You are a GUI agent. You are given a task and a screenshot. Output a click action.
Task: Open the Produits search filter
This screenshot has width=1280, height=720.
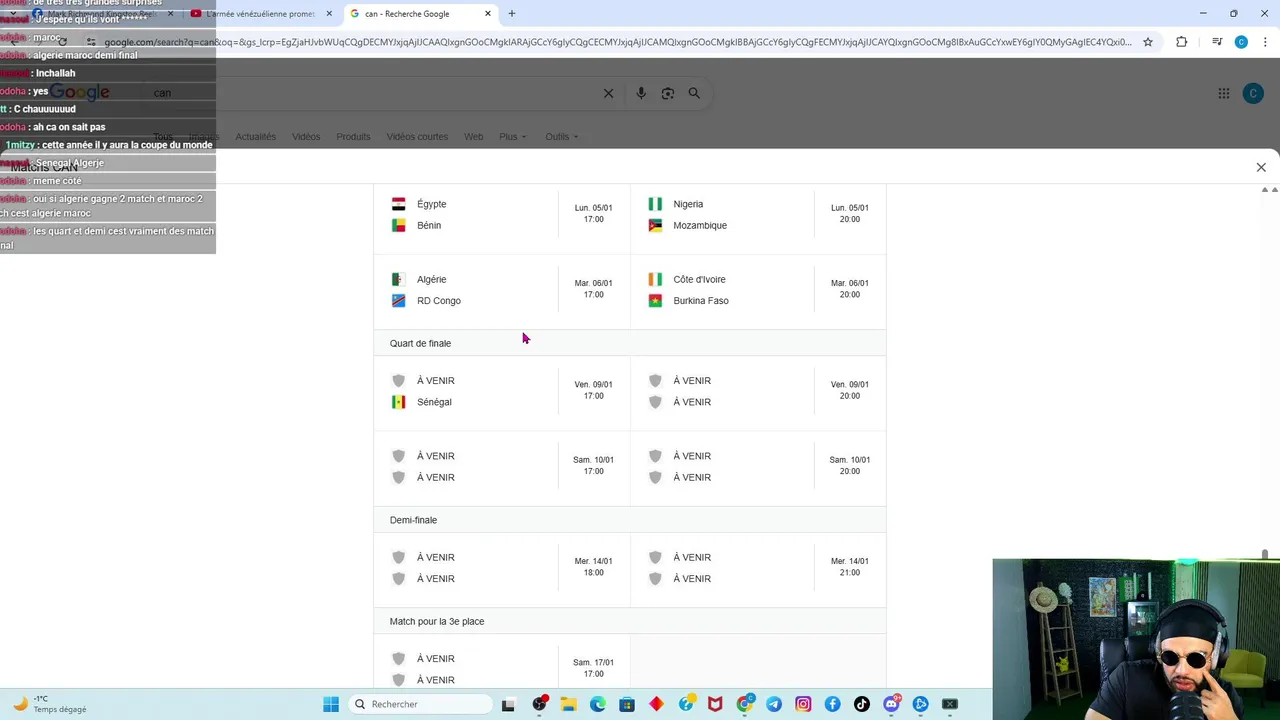[x=353, y=137]
